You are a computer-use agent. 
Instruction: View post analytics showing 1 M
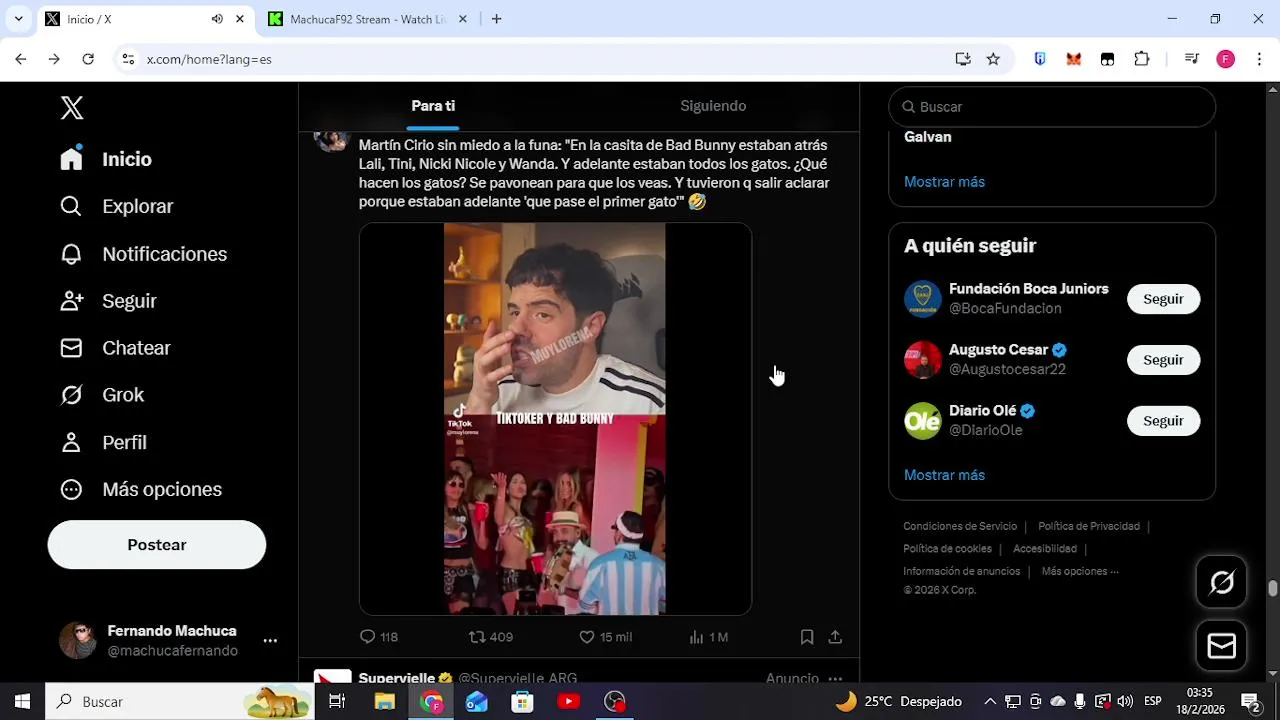(709, 637)
